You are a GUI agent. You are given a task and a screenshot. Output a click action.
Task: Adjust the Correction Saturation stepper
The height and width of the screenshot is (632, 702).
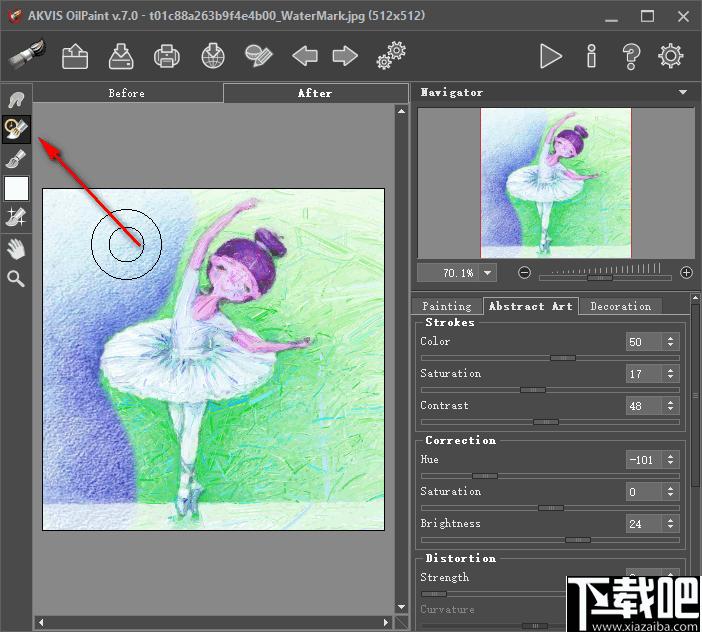click(670, 492)
